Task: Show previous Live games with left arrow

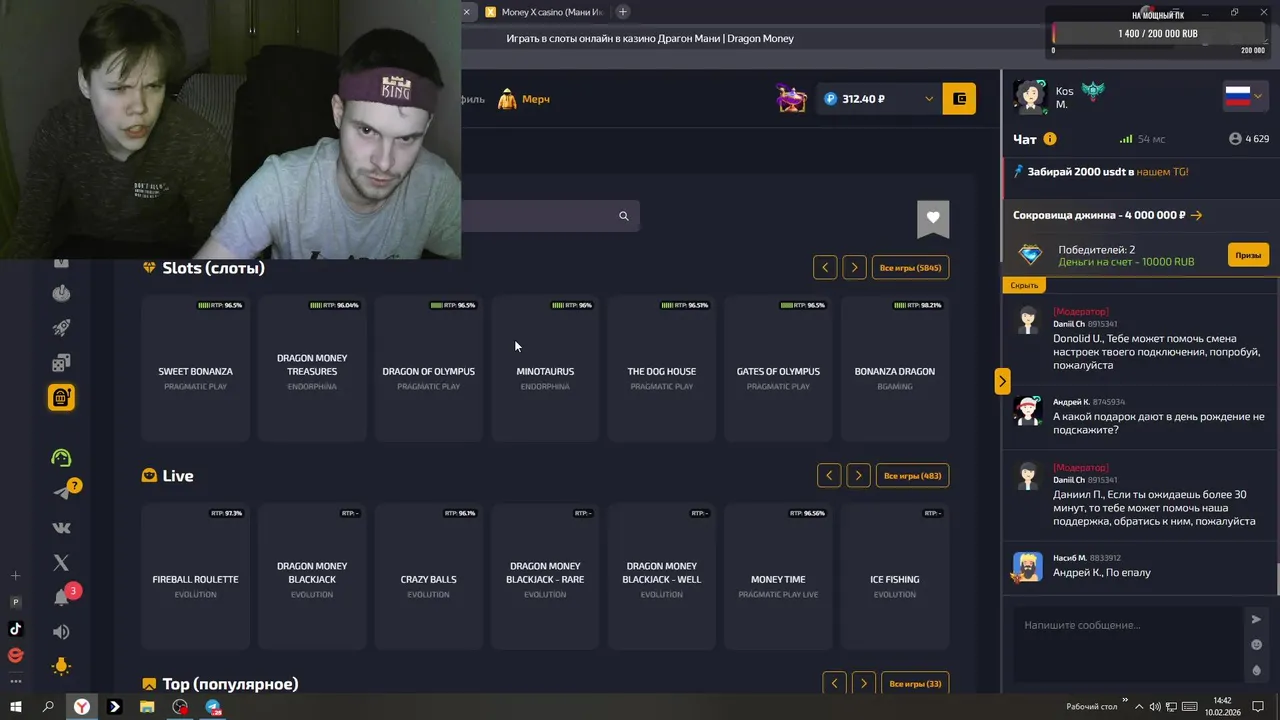Action: [x=829, y=475]
